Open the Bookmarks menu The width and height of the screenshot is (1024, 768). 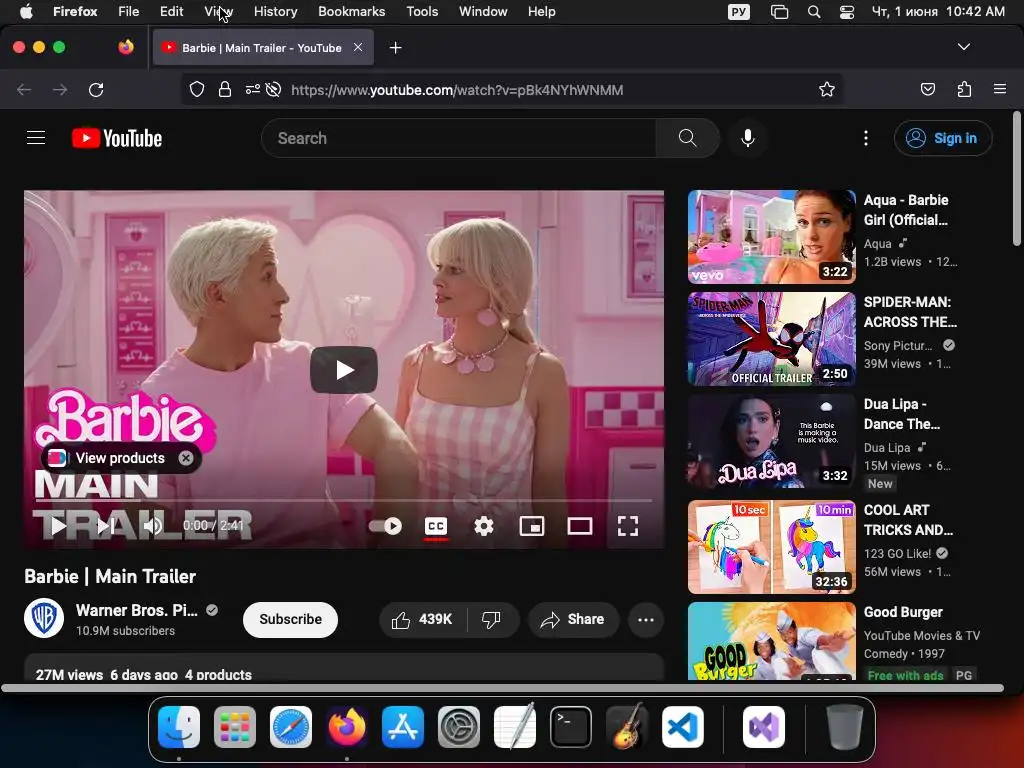coord(351,11)
